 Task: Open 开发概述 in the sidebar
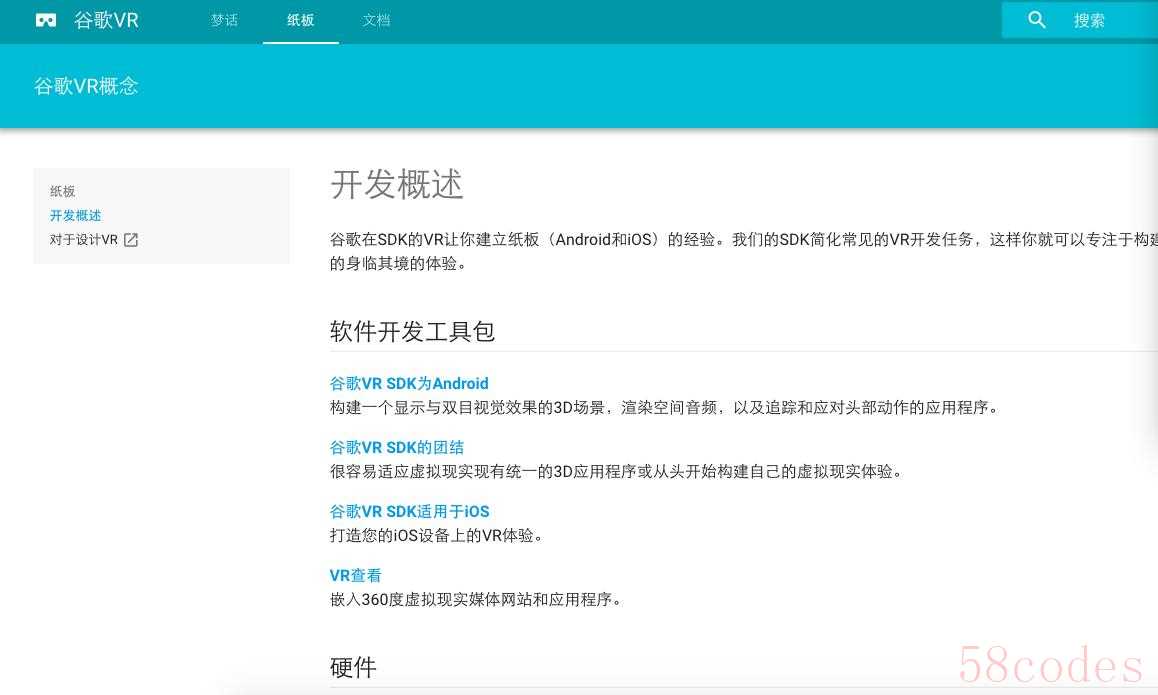point(75,216)
